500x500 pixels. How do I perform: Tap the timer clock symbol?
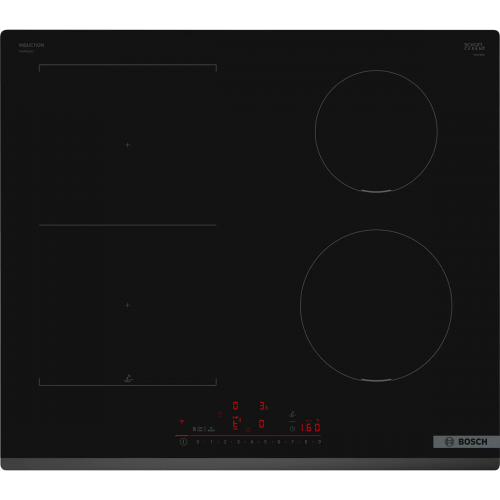tap(292, 429)
